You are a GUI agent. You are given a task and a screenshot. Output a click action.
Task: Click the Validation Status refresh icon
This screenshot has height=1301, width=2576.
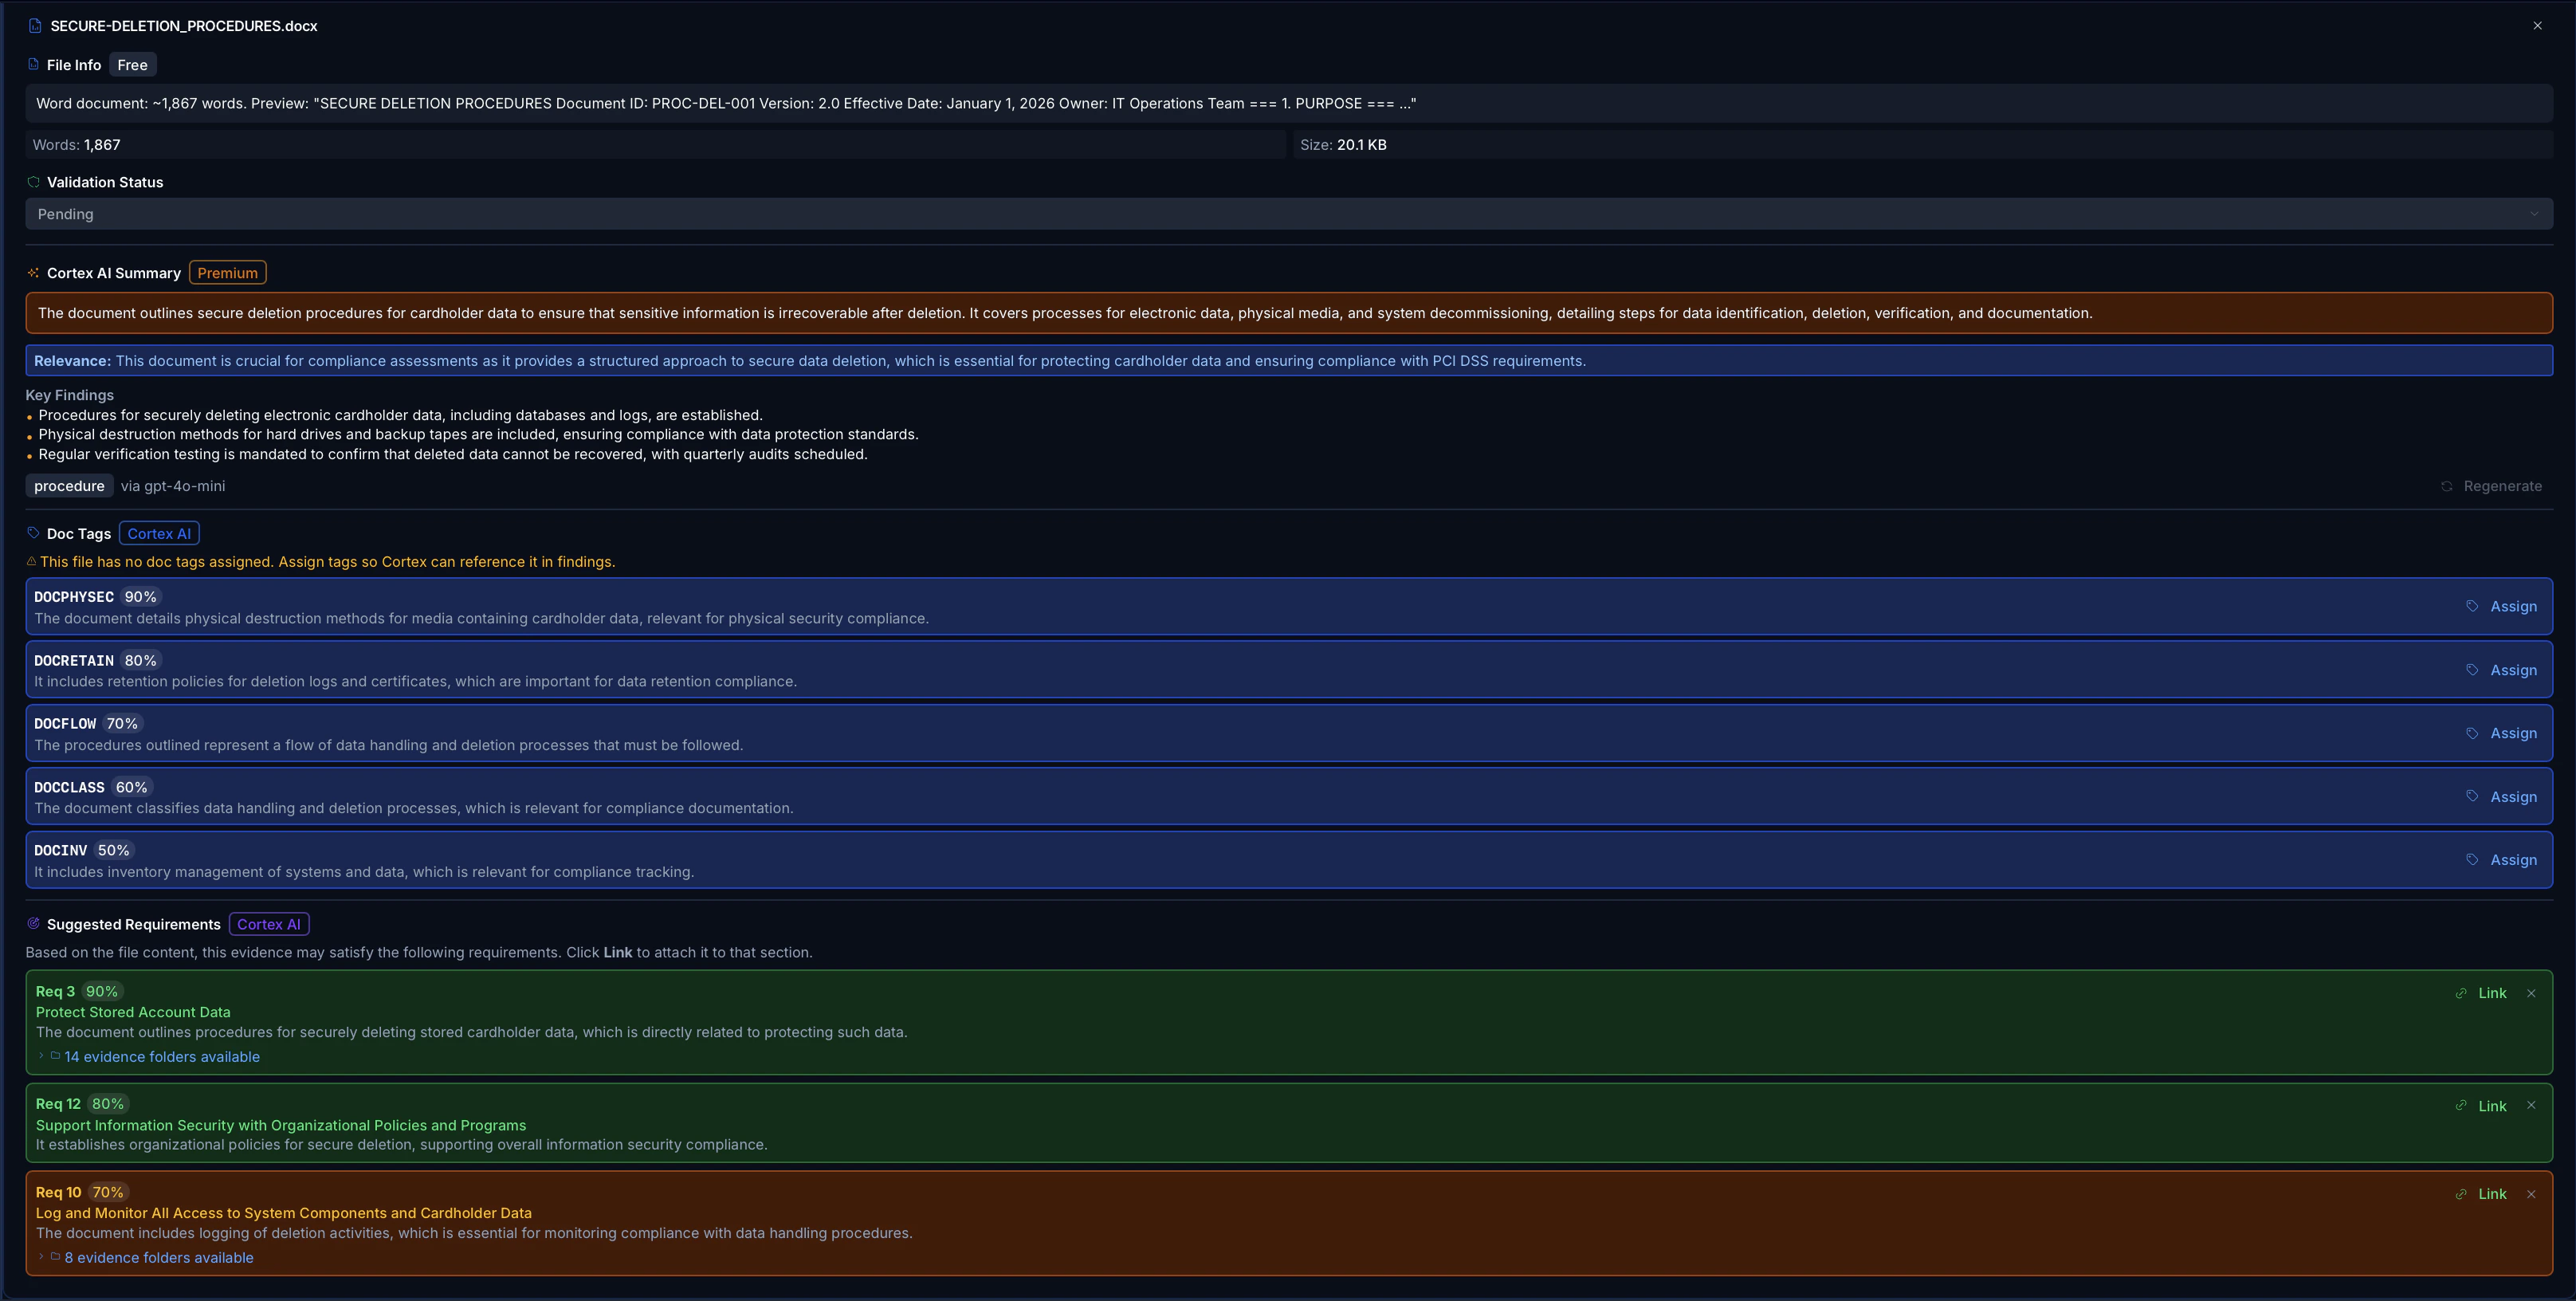coord(33,182)
